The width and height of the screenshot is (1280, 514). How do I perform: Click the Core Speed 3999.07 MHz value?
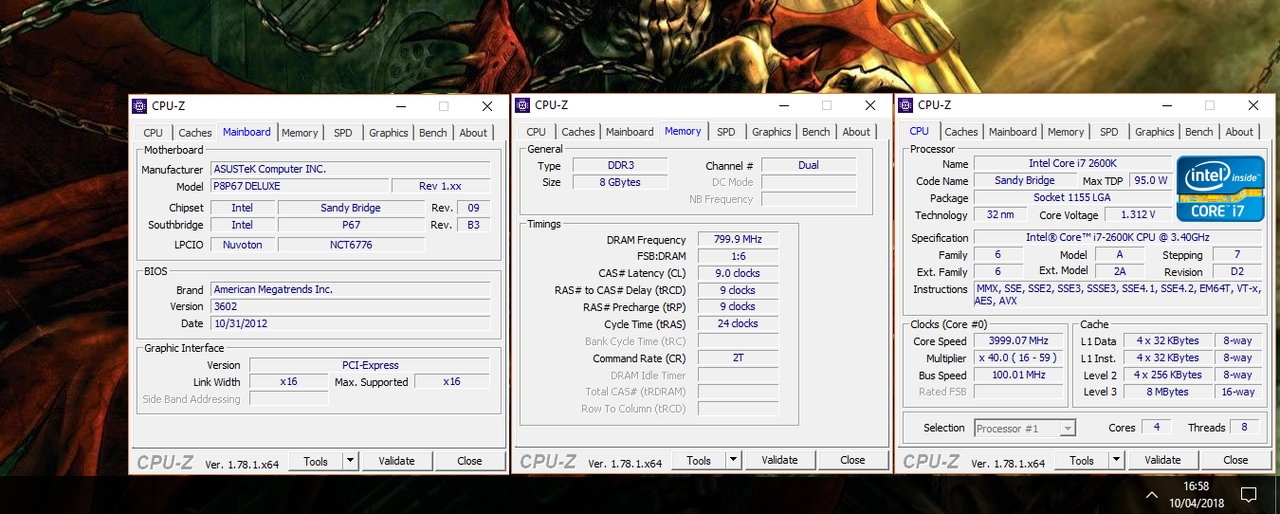(x=1018, y=341)
